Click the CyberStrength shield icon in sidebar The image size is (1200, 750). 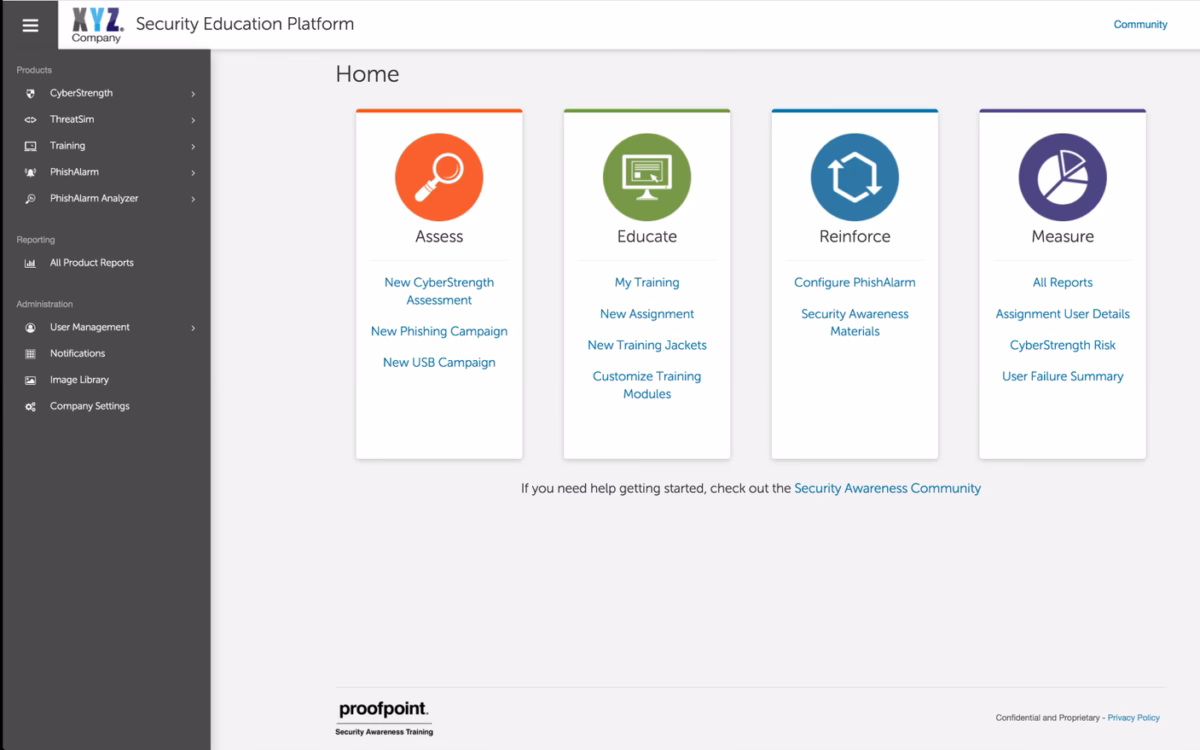[29, 92]
